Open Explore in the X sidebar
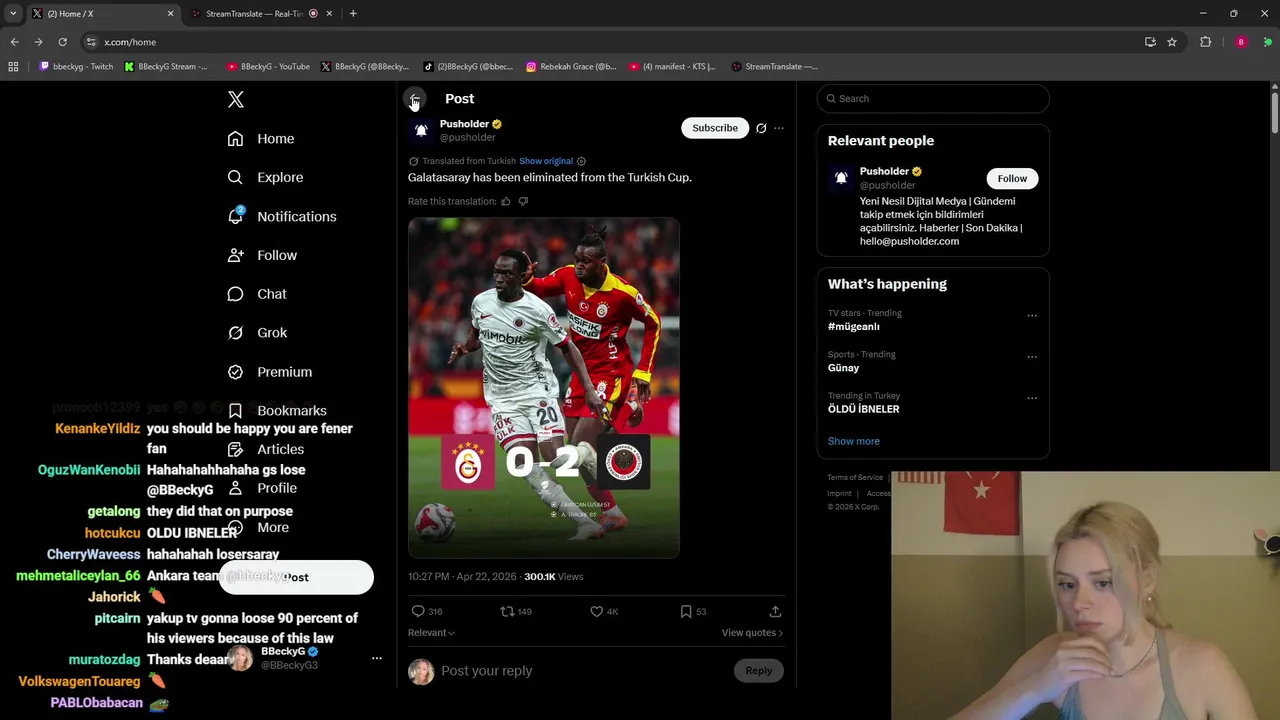This screenshot has height=720, width=1280. (265, 178)
